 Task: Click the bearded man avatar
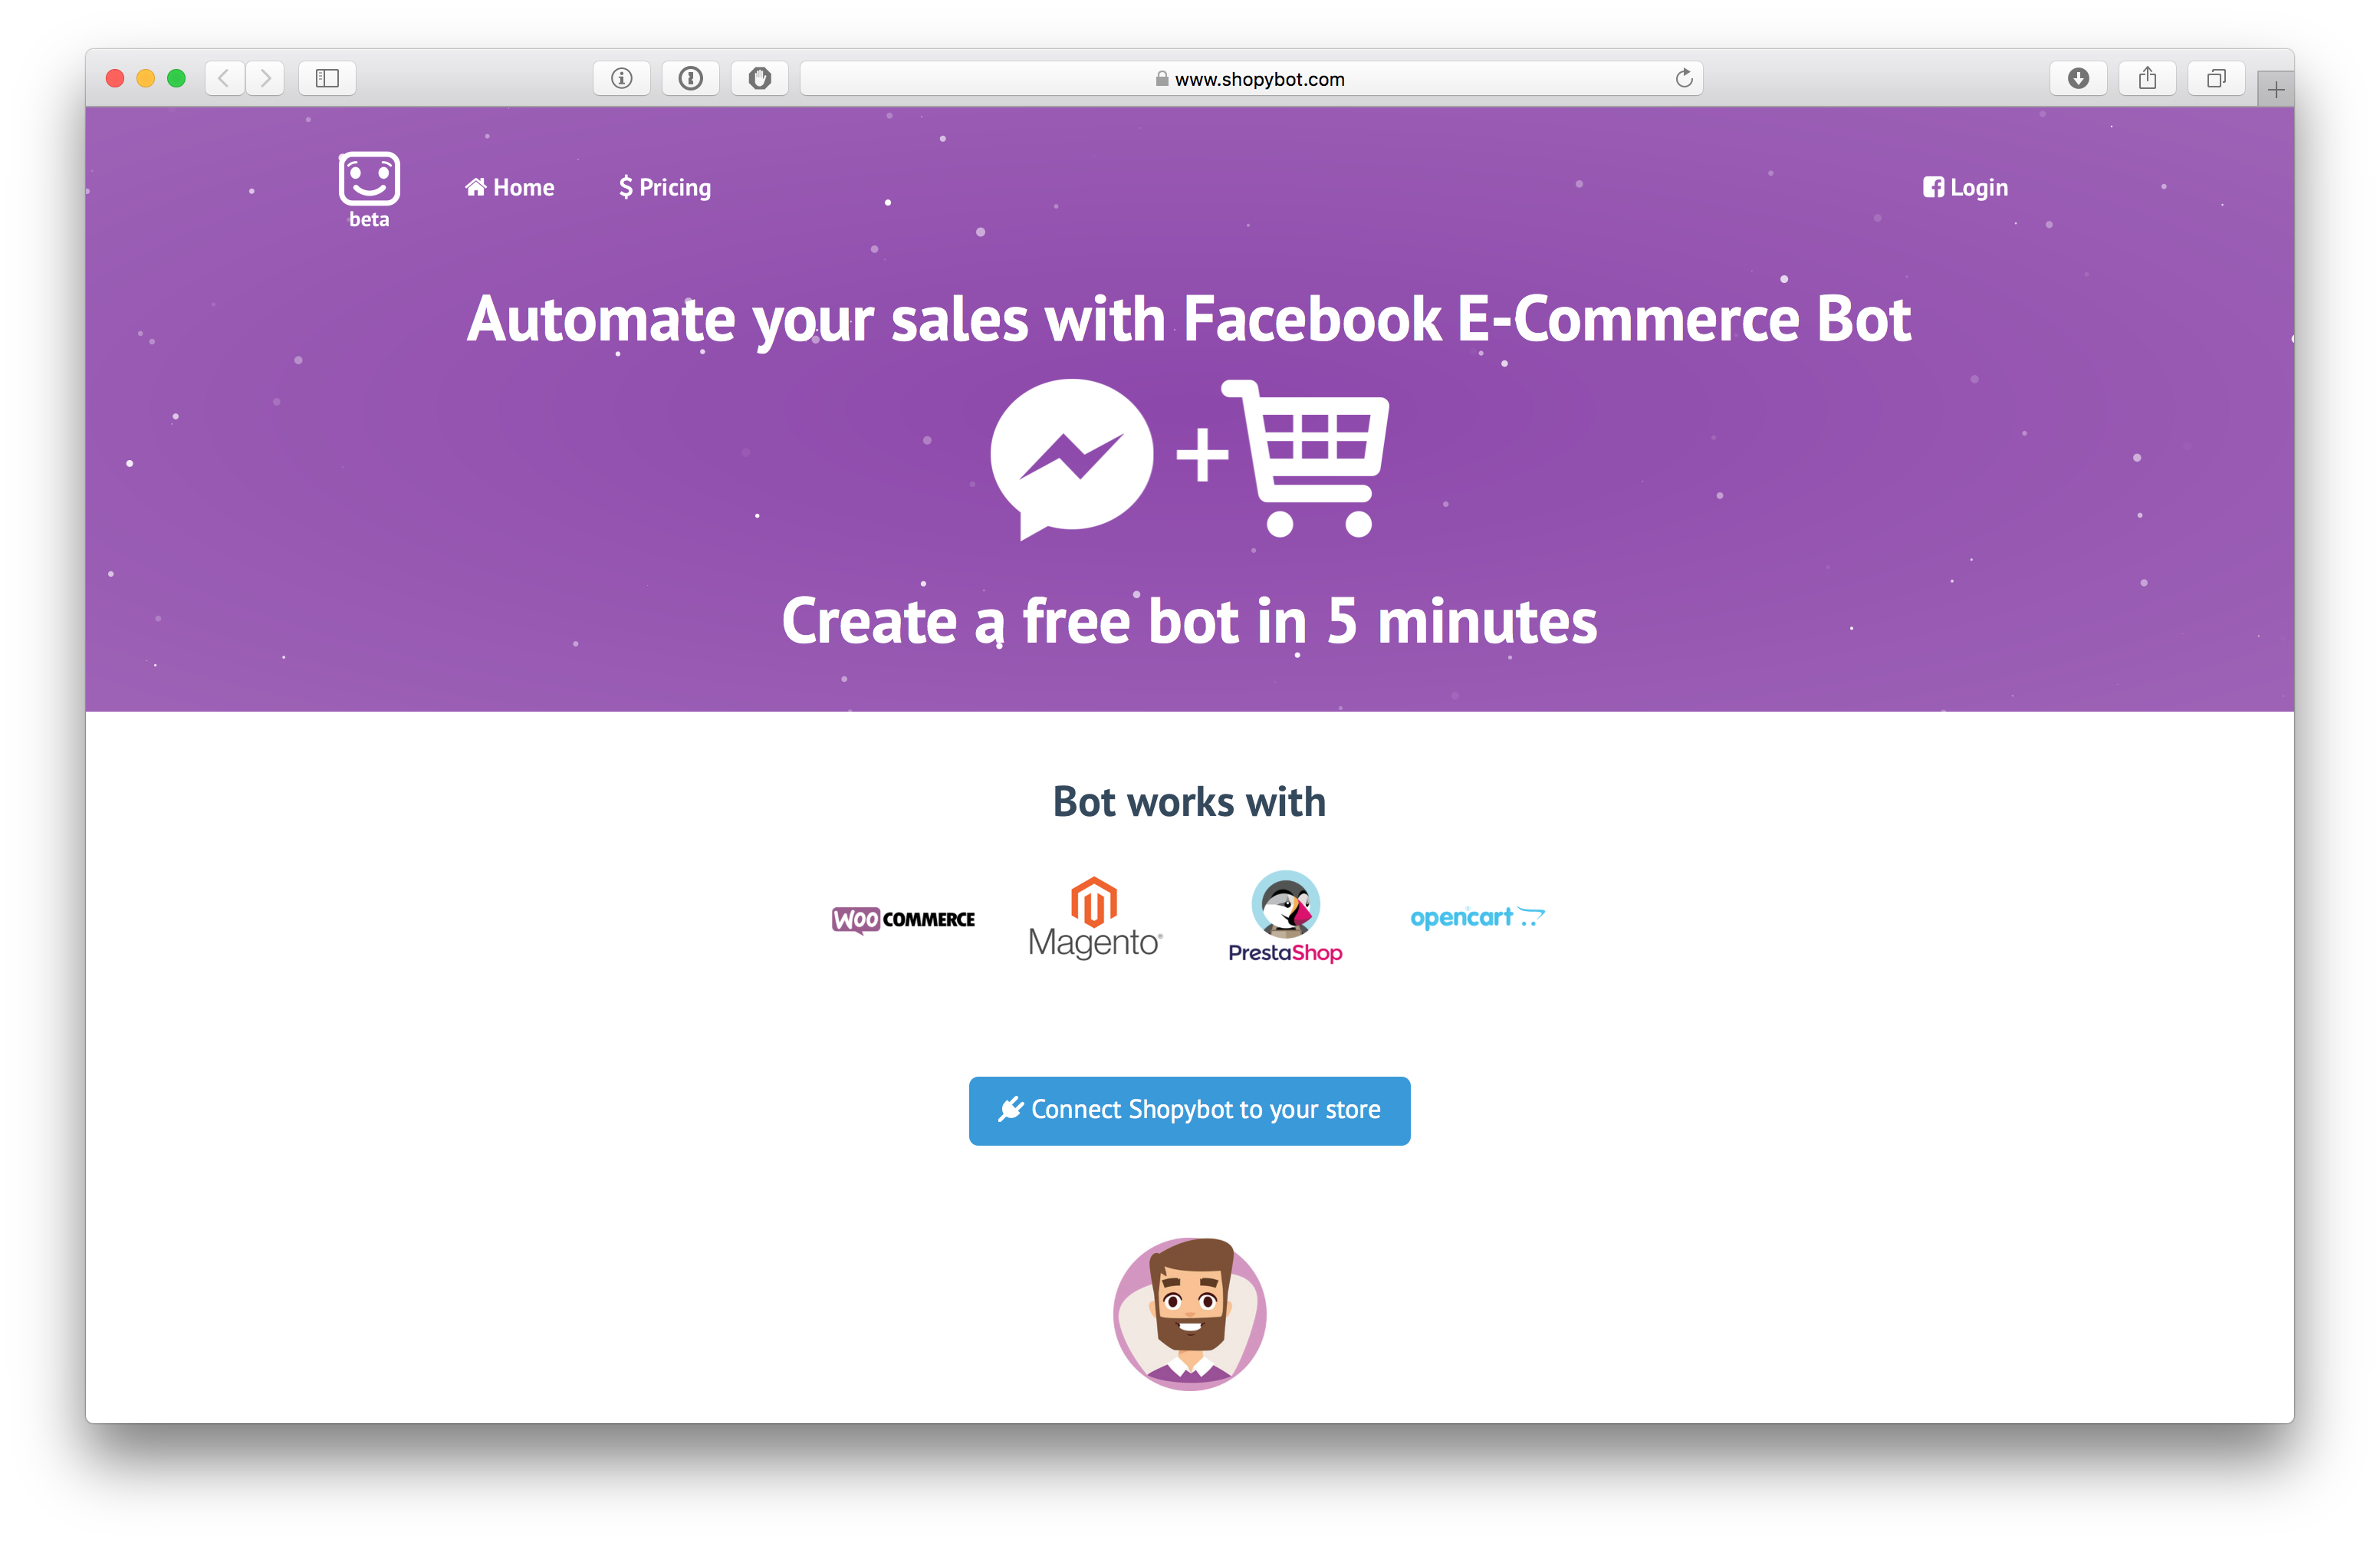(1189, 1314)
